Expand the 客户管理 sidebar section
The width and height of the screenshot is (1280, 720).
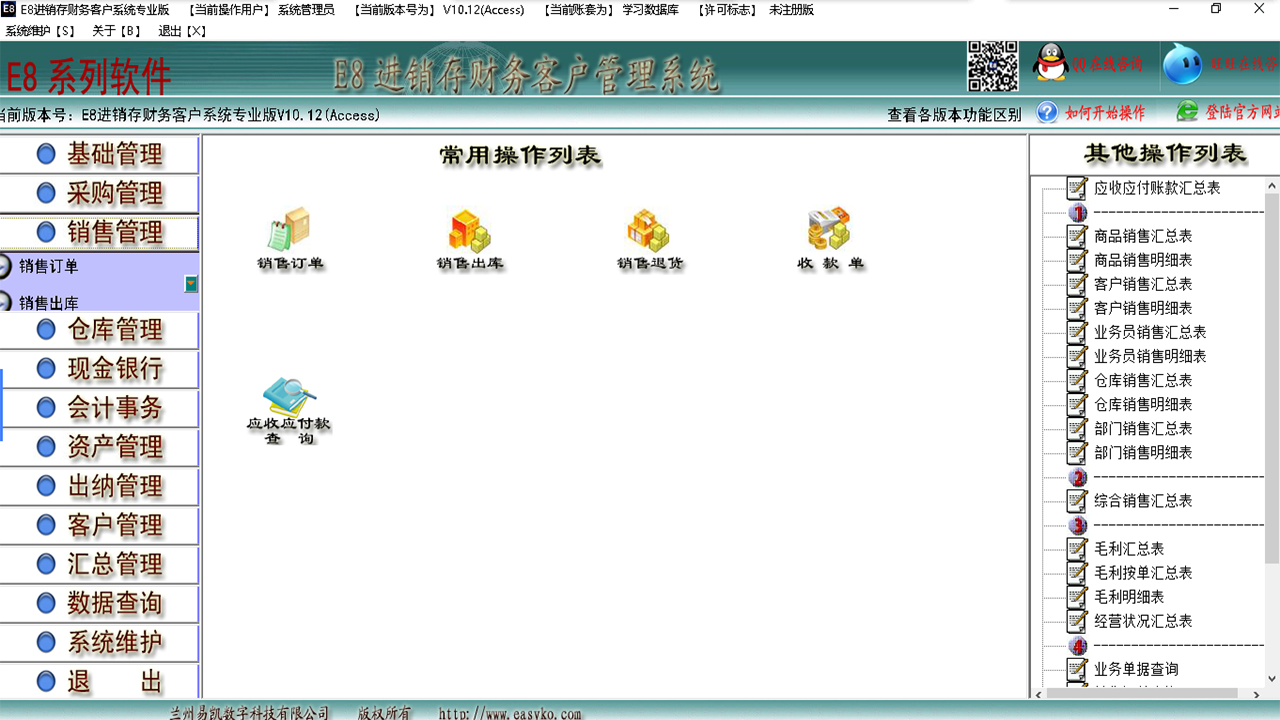[x=99, y=525]
